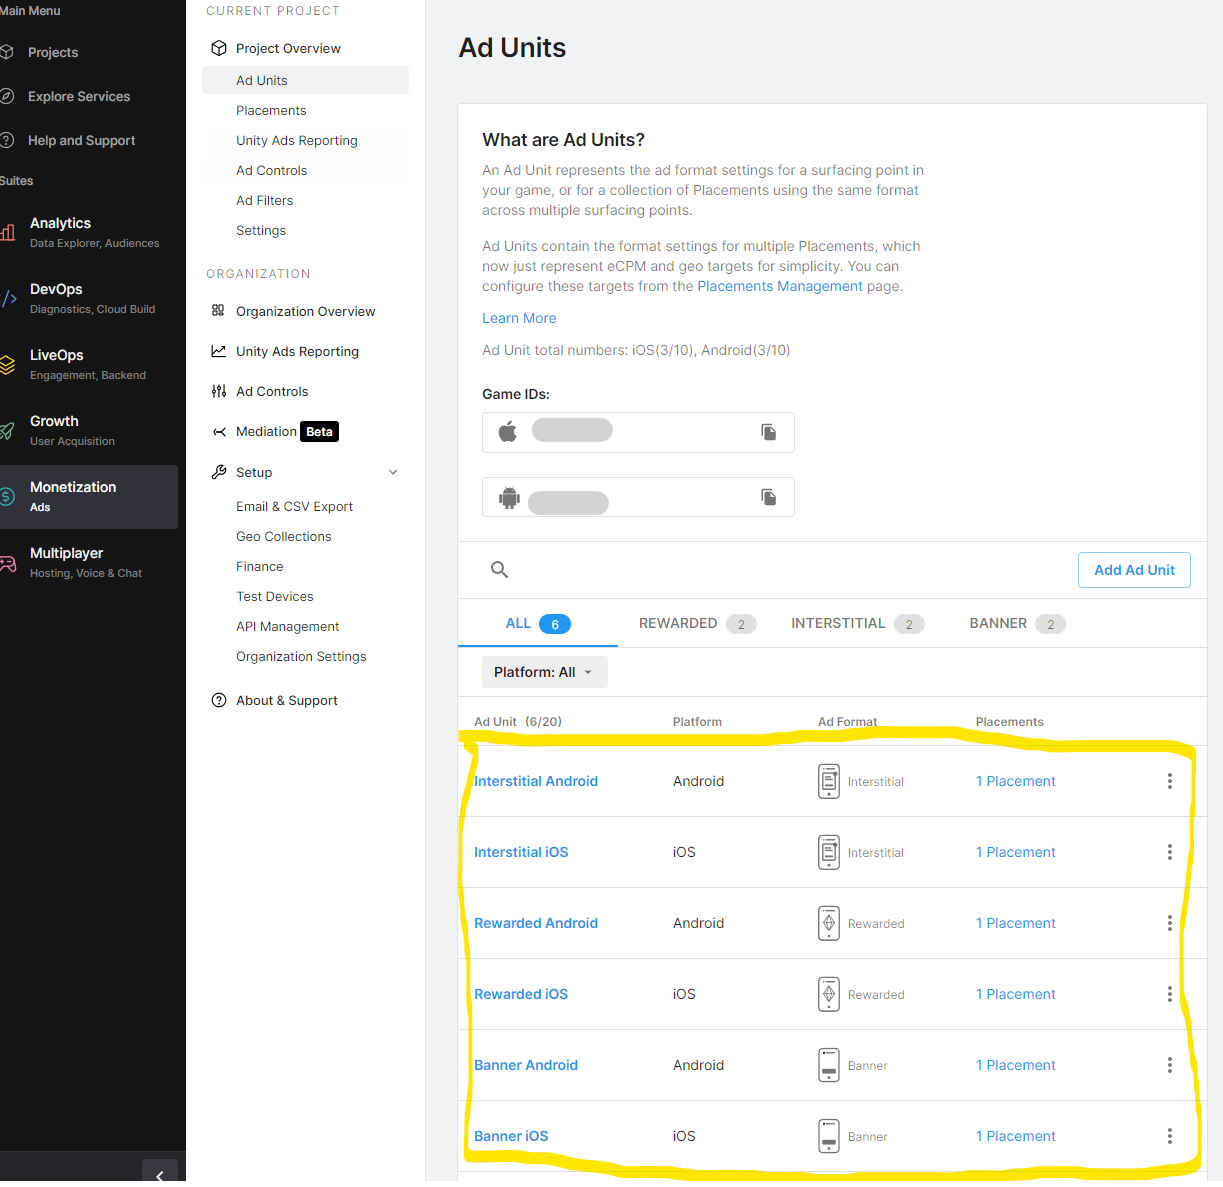Image resolution: width=1223 pixels, height=1187 pixels.
Task: Open the Banner iOS ad unit
Action: tap(511, 1136)
